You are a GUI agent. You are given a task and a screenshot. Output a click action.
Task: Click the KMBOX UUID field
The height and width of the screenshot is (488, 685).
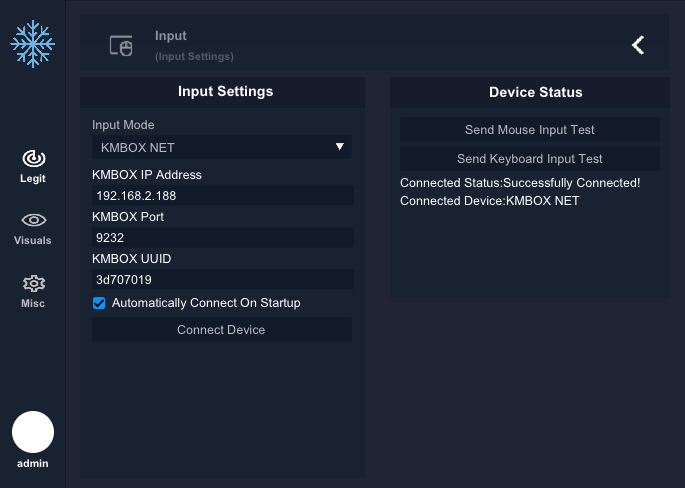(x=223, y=279)
